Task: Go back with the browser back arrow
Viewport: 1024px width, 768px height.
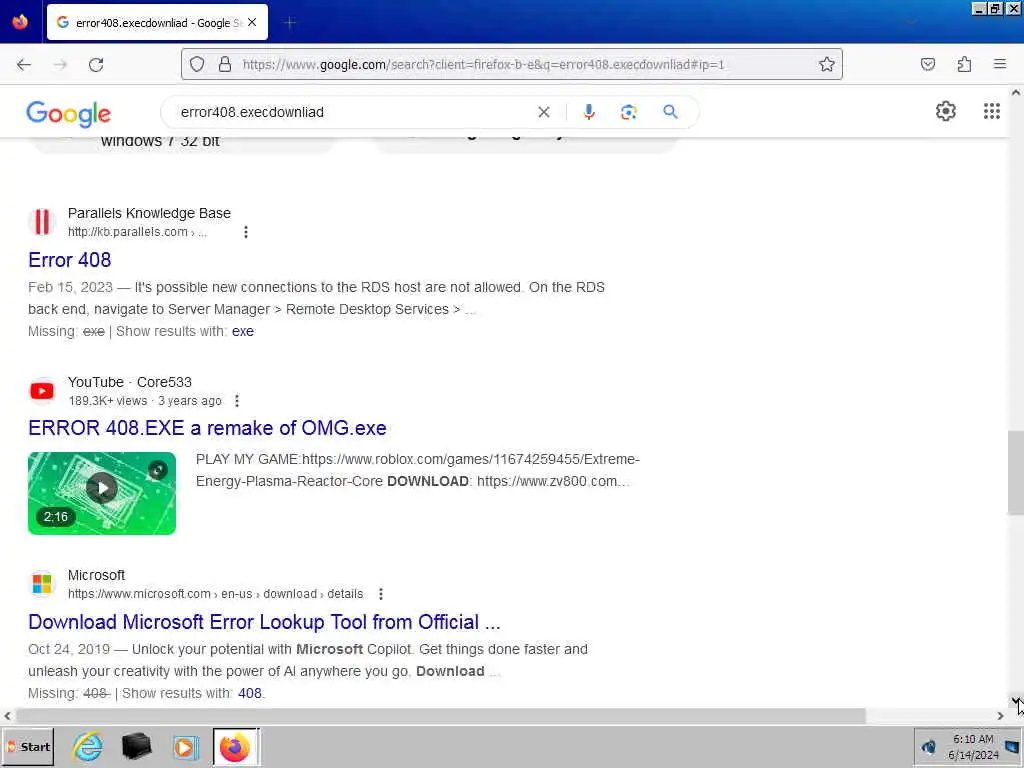Action: pos(24,65)
